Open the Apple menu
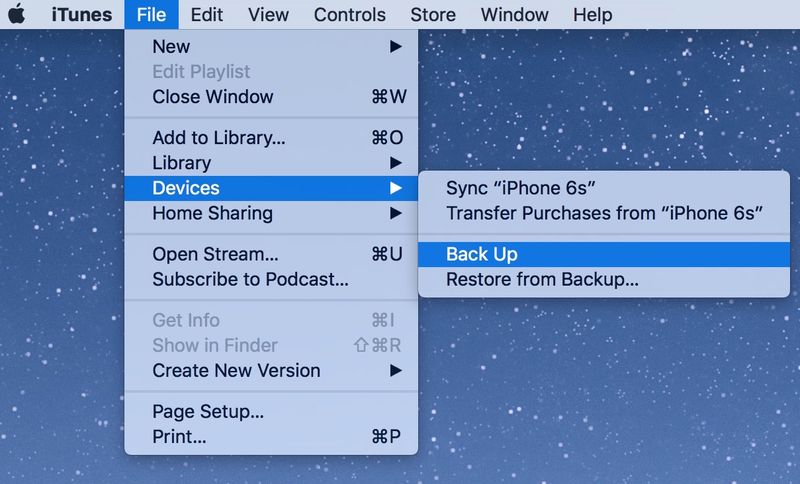Viewport: 800px width, 484px height. pos(17,14)
